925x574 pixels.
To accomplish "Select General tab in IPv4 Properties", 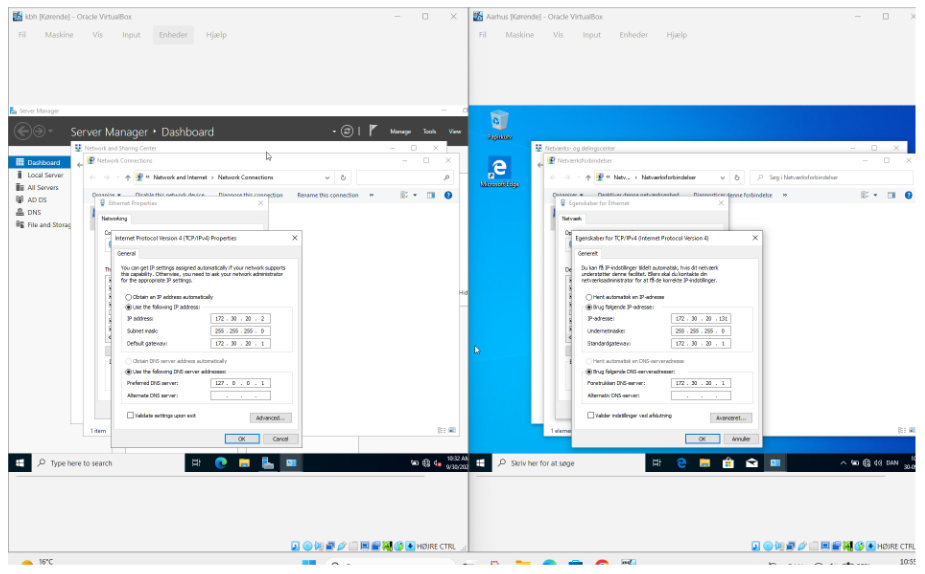I will [126, 254].
